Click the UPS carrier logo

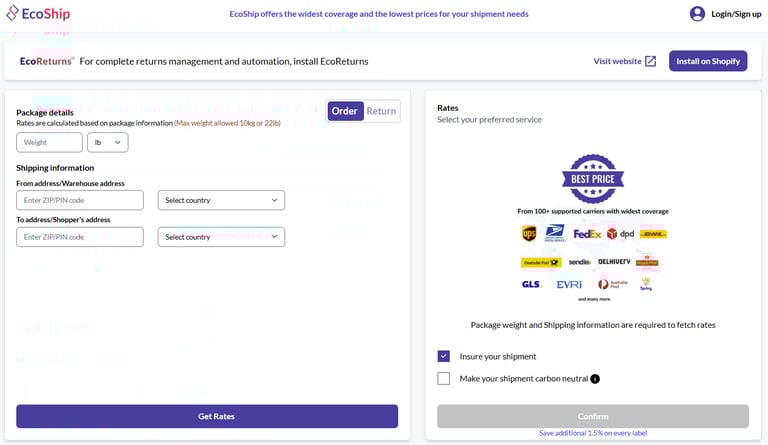point(529,234)
